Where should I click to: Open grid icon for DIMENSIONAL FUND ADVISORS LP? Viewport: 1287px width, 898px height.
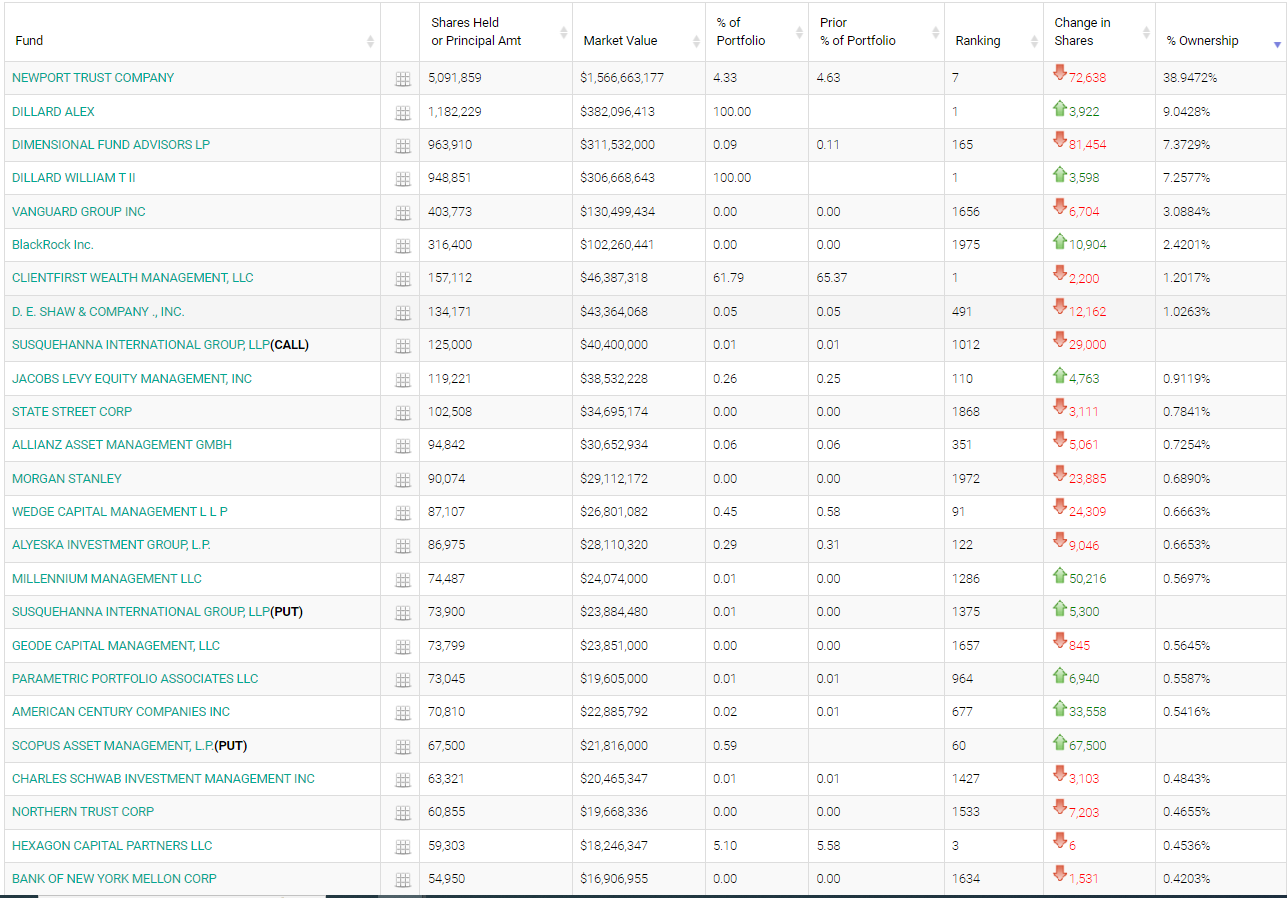[x=403, y=146]
